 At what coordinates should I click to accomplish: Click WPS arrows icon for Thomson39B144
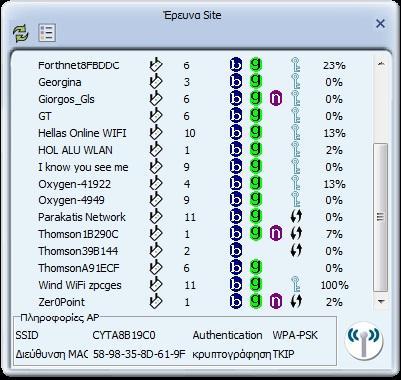click(x=296, y=250)
